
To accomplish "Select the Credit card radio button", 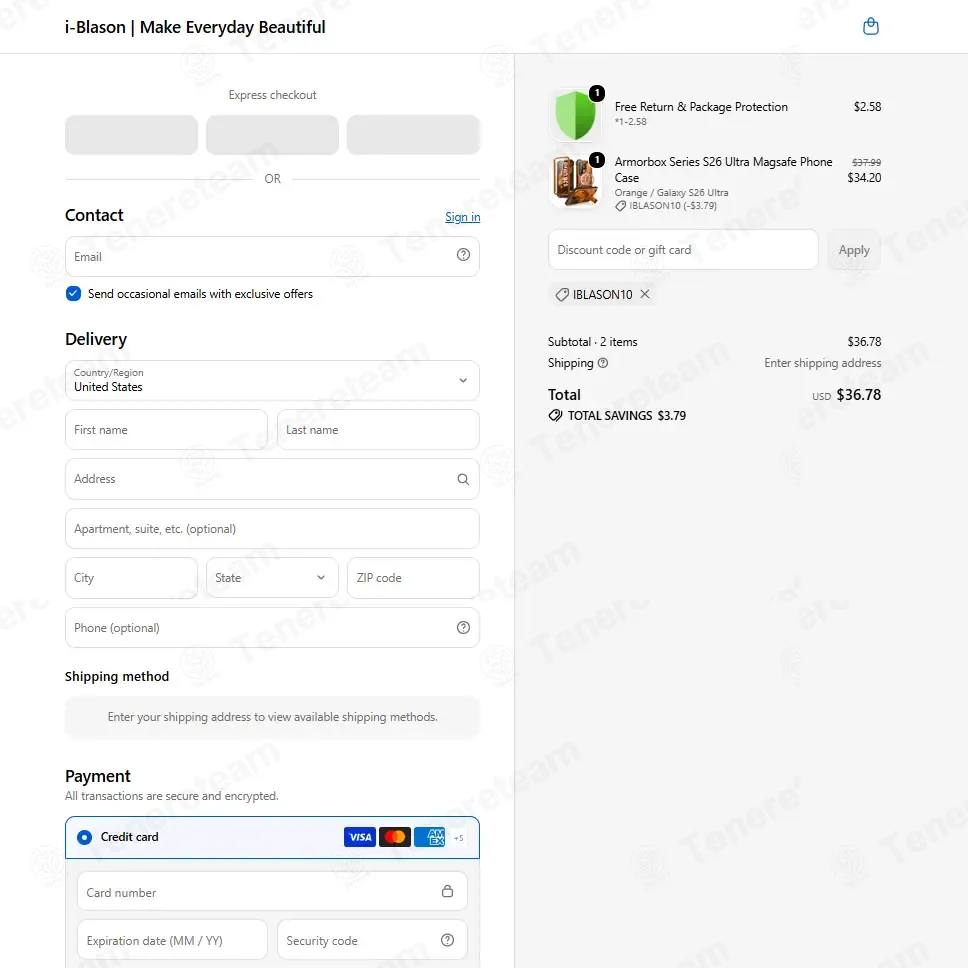I will 85,837.
